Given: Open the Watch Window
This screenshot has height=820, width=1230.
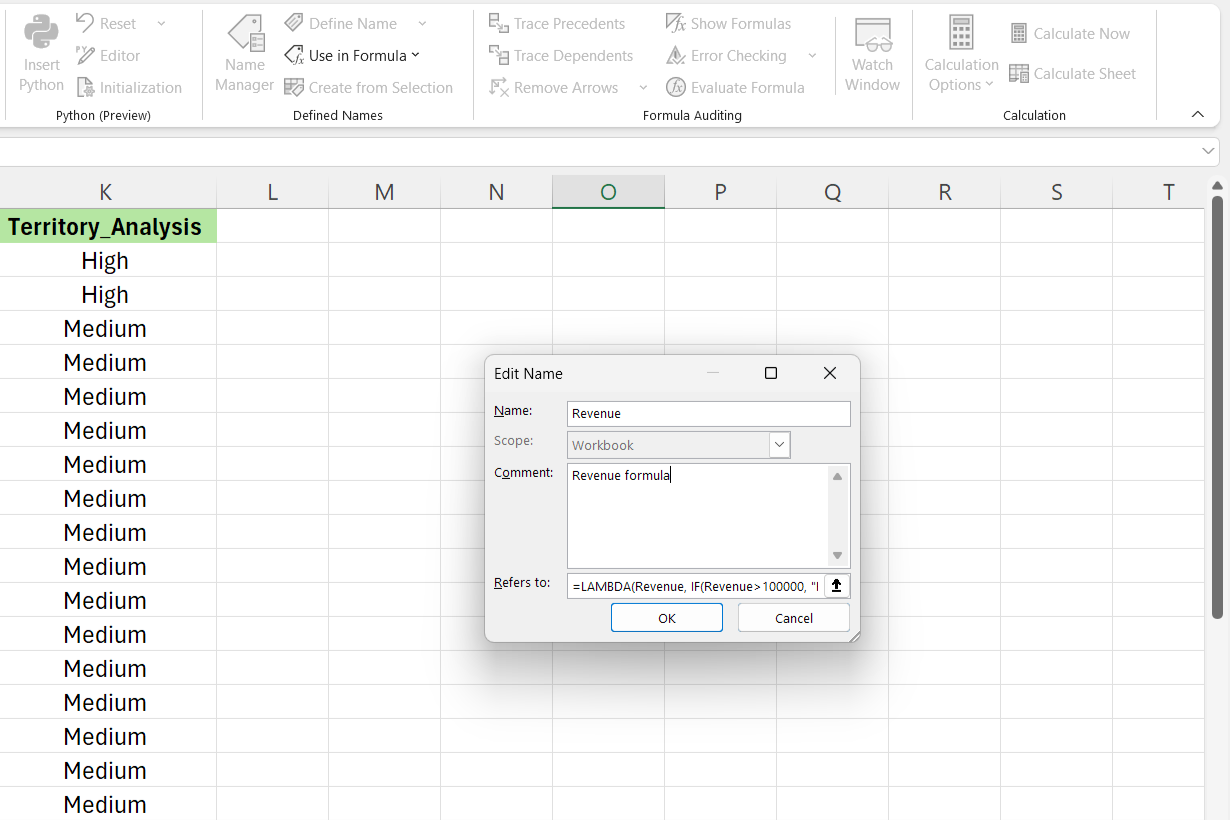Looking at the screenshot, I should 872,54.
